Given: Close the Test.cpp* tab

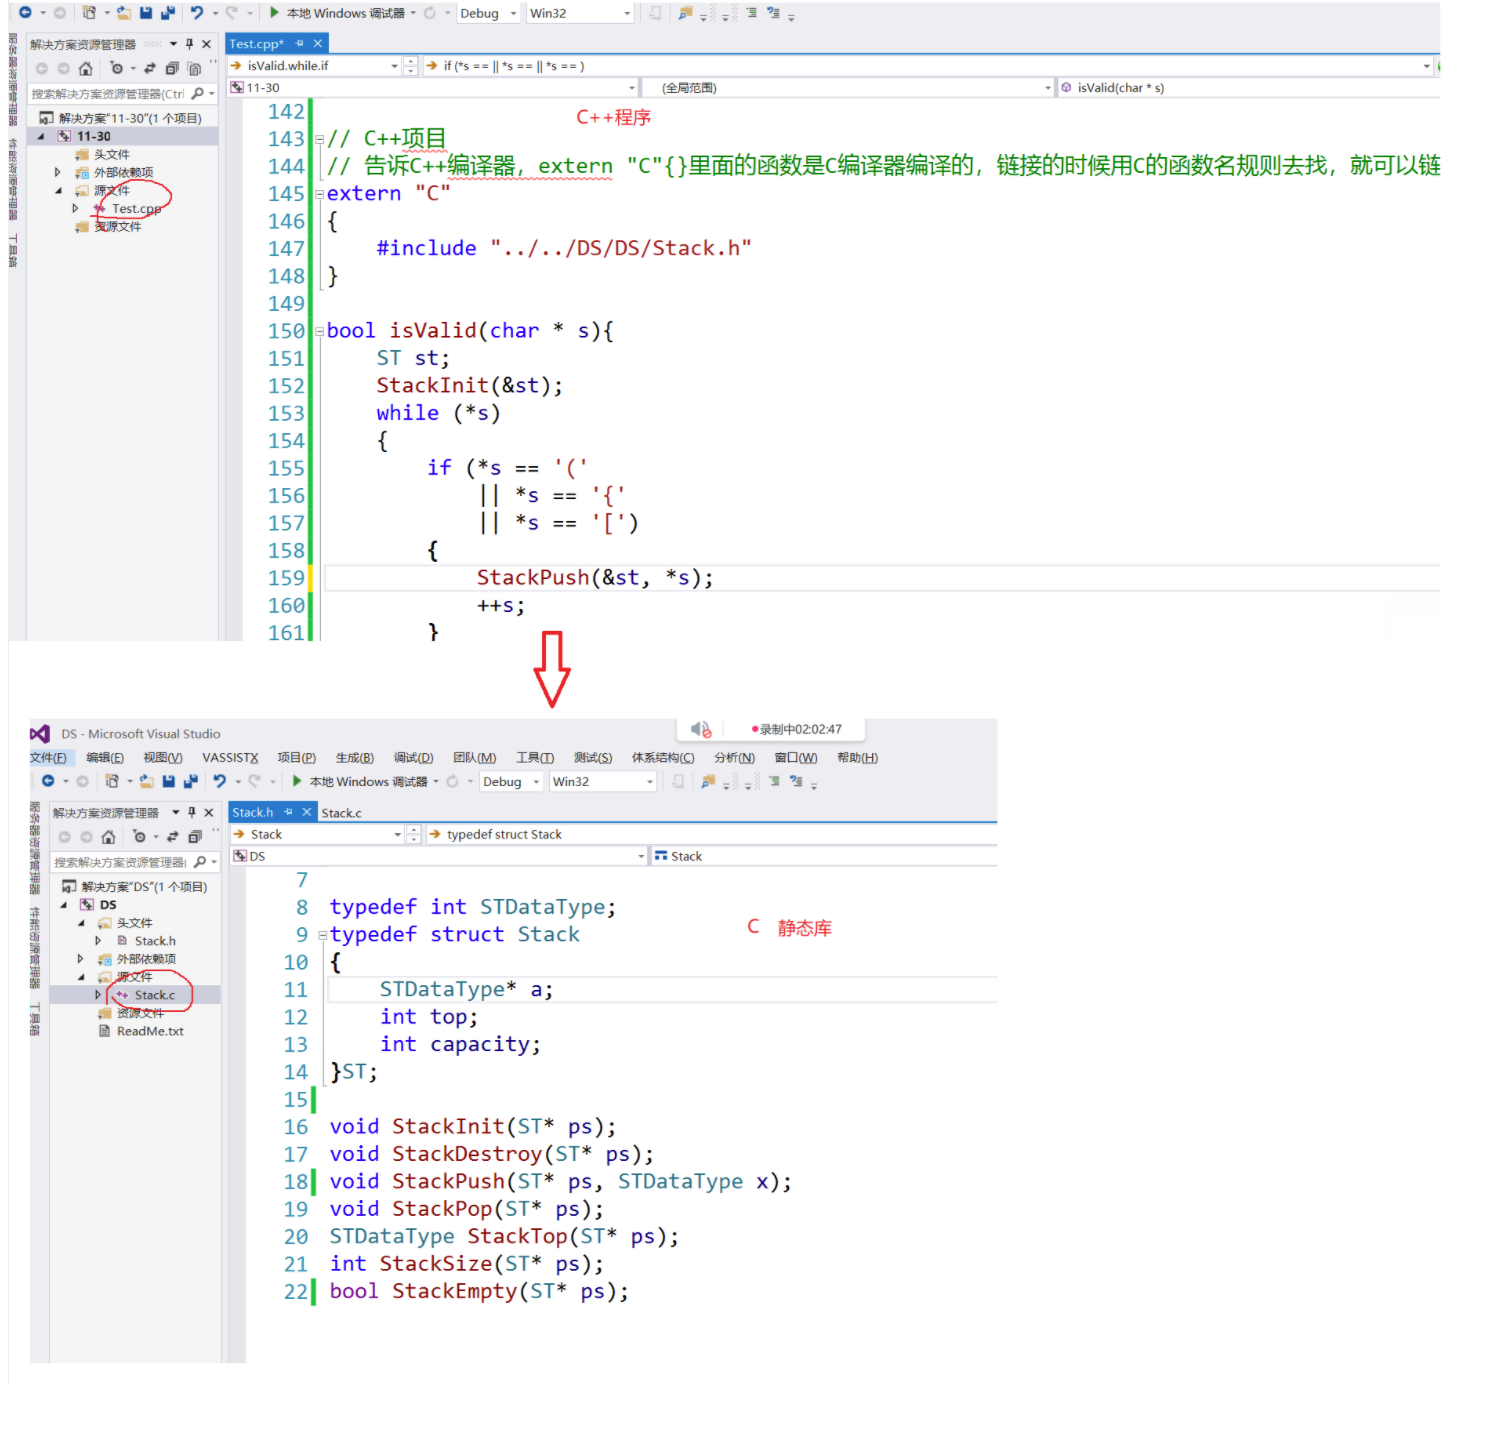Looking at the screenshot, I should tap(318, 43).
